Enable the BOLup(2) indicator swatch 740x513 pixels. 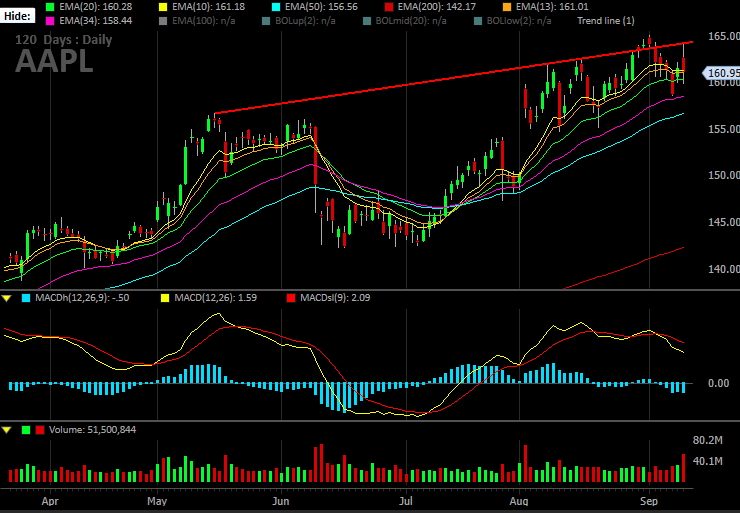266,21
